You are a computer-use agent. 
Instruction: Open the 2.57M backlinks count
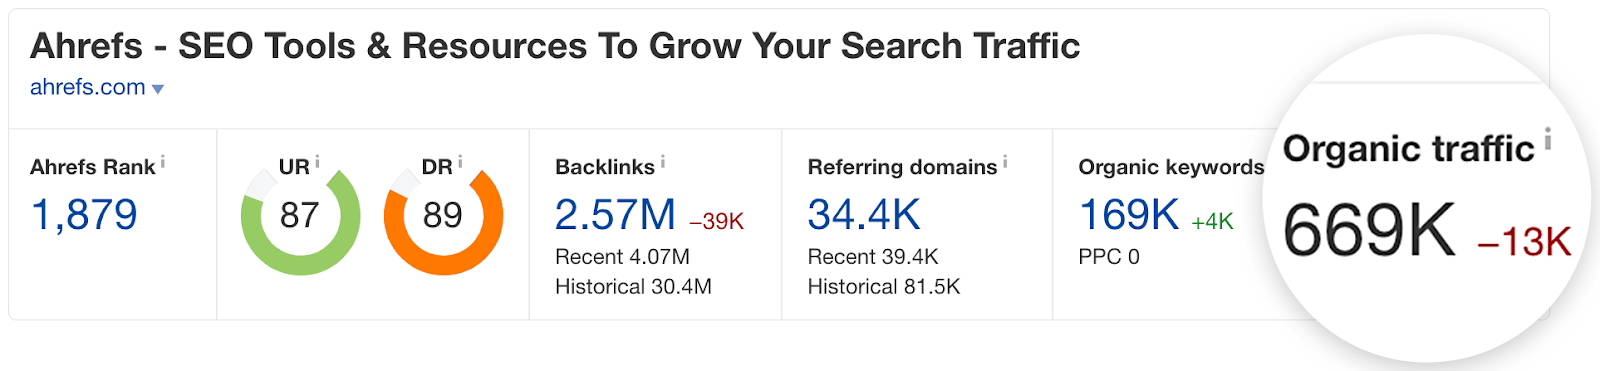tap(615, 215)
